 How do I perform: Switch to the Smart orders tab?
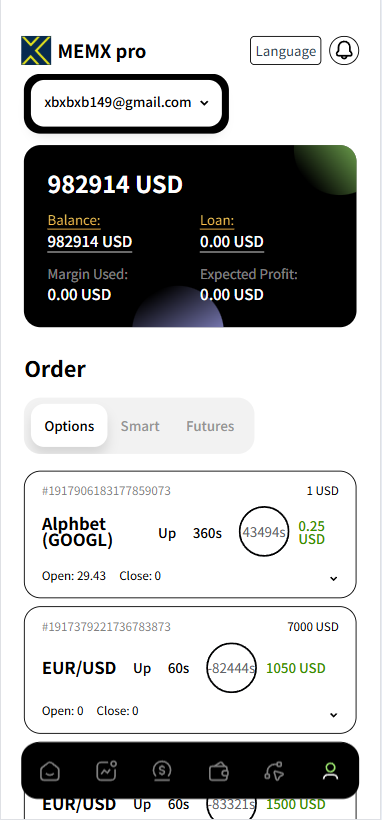[140, 426]
